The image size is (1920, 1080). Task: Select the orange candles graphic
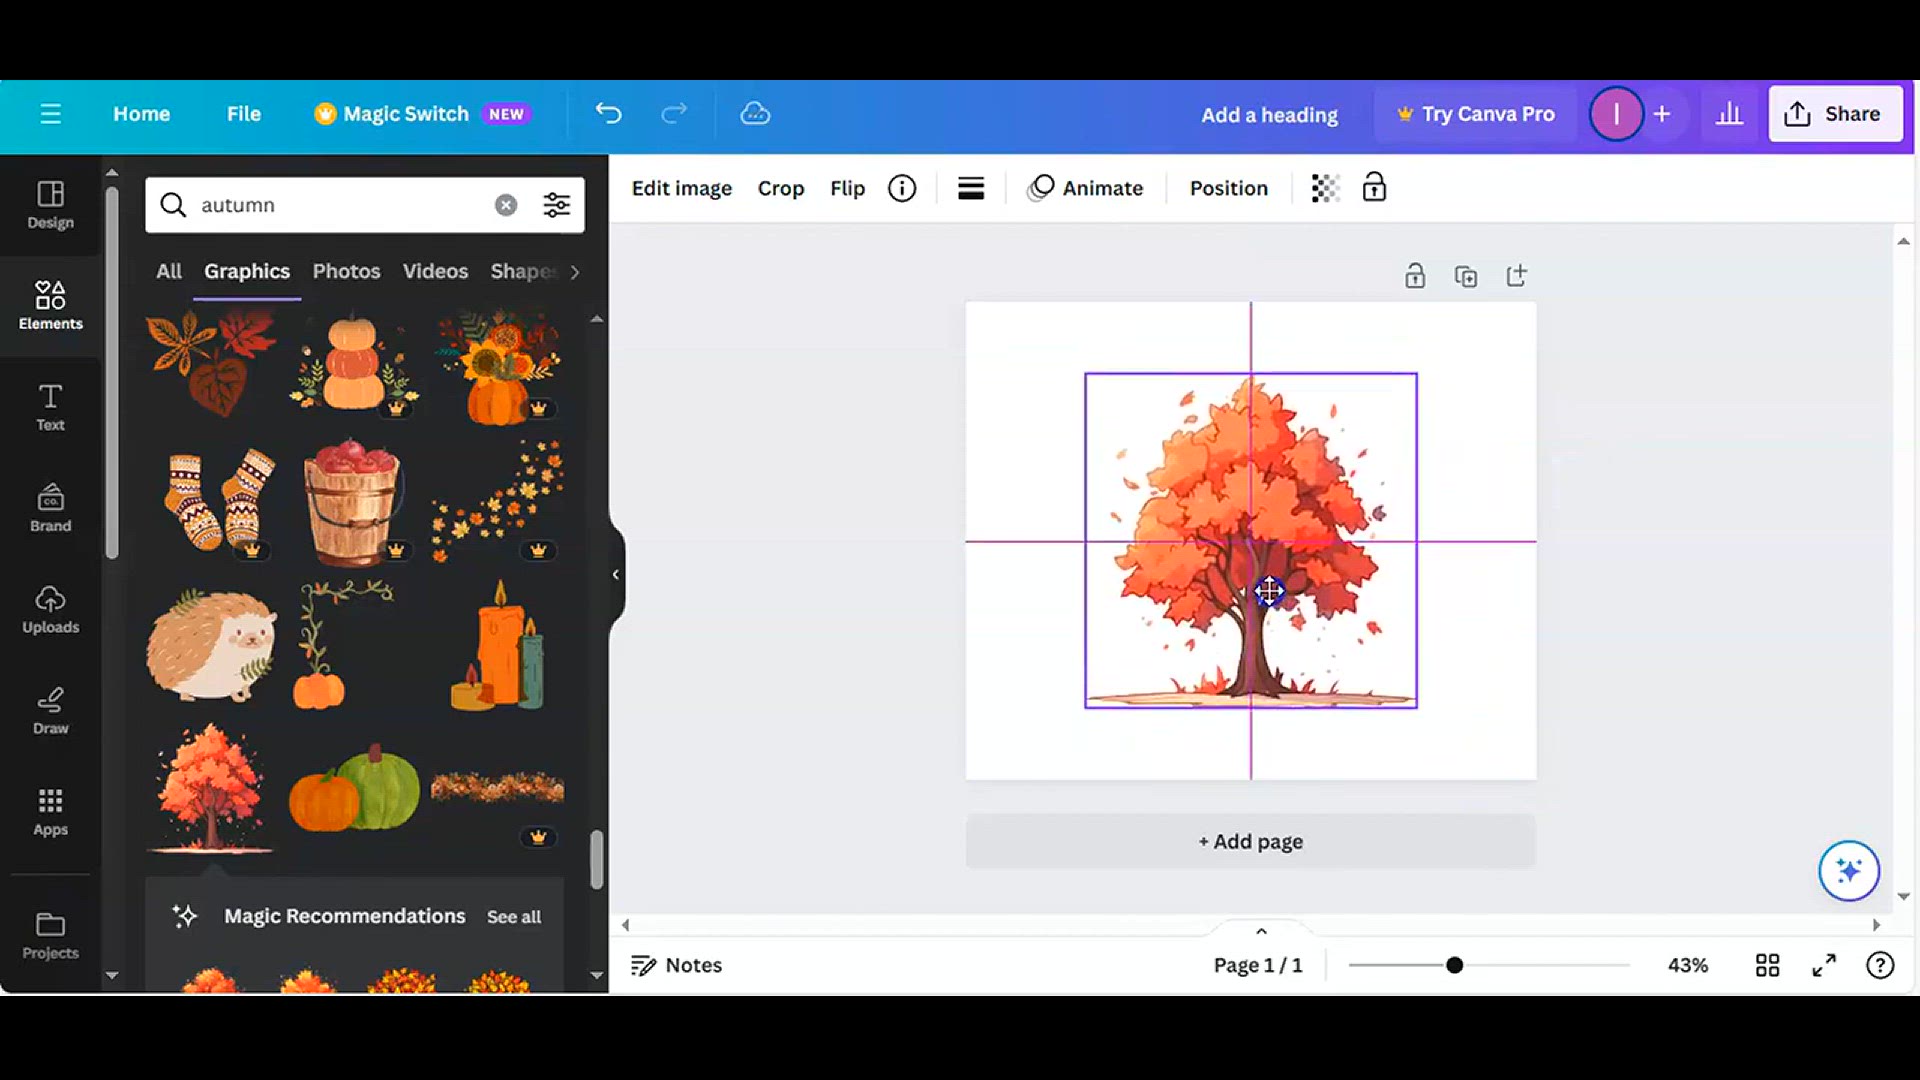pos(498,646)
